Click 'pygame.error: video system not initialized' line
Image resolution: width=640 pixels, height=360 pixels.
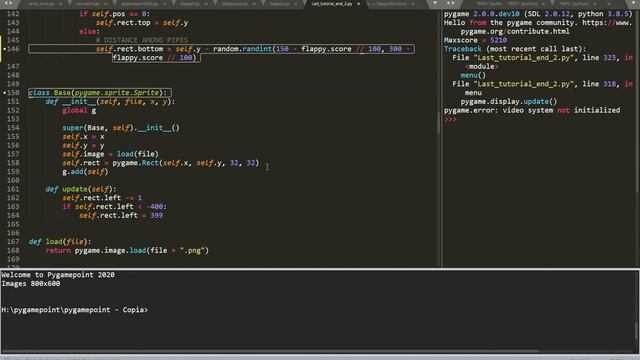pos(532,110)
